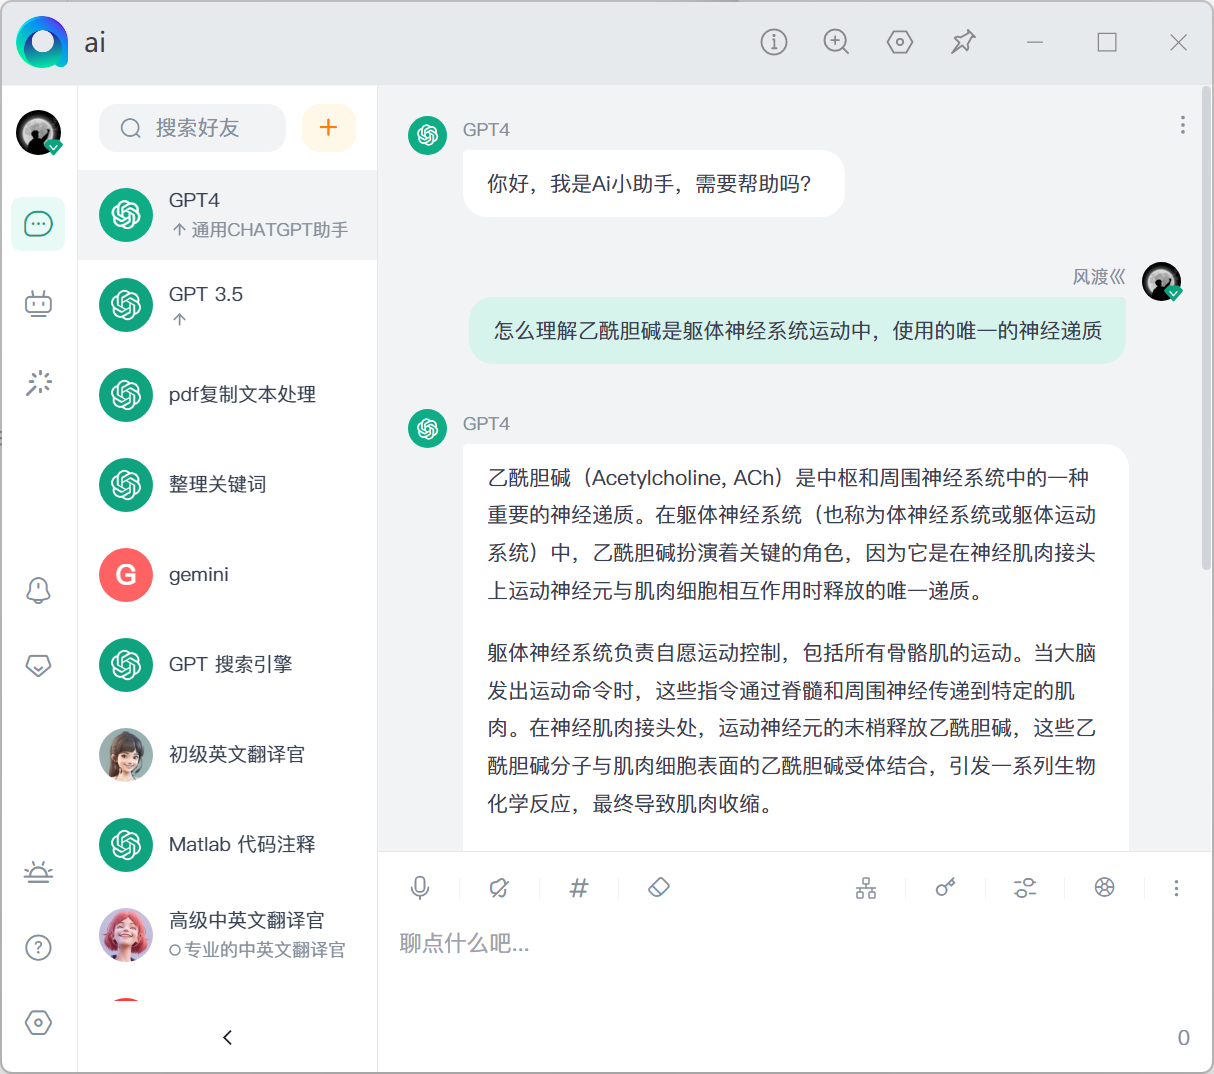Image resolution: width=1214 pixels, height=1074 pixels.
Task: Click the sparkle magic icon in sidebar
Action: [38, 383]
